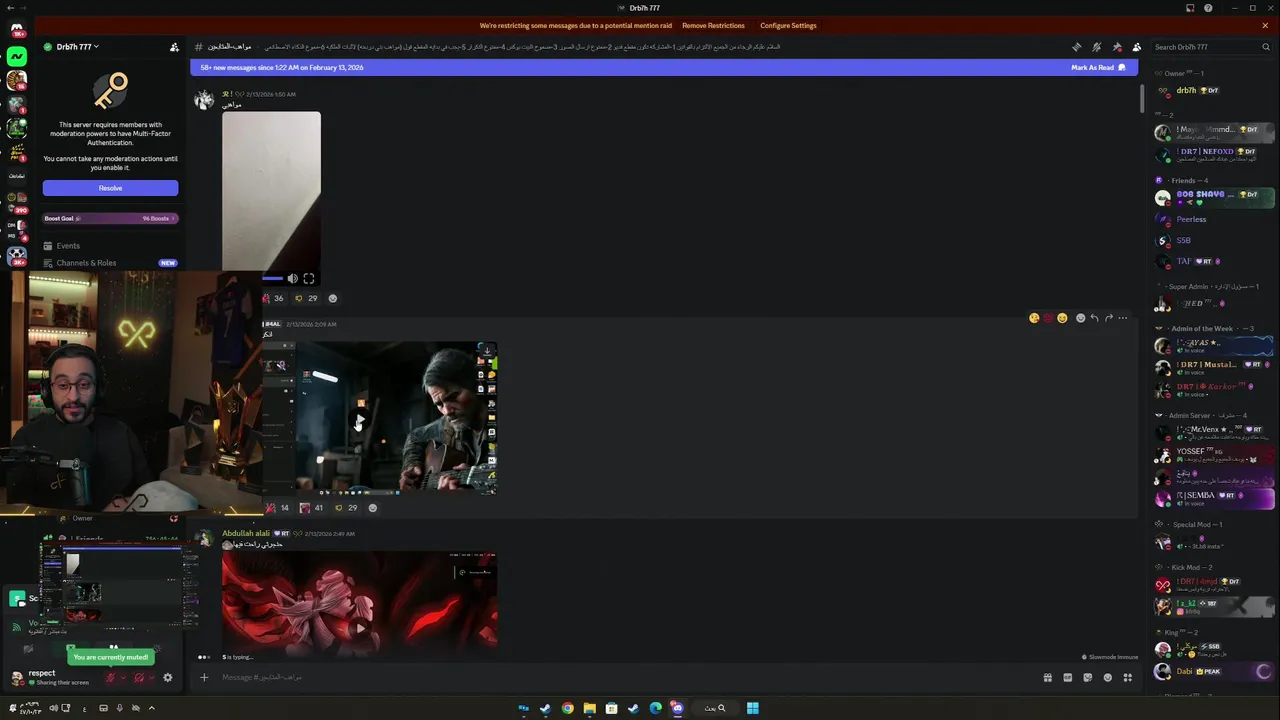Open user settings gear icon

click(167, 677)
